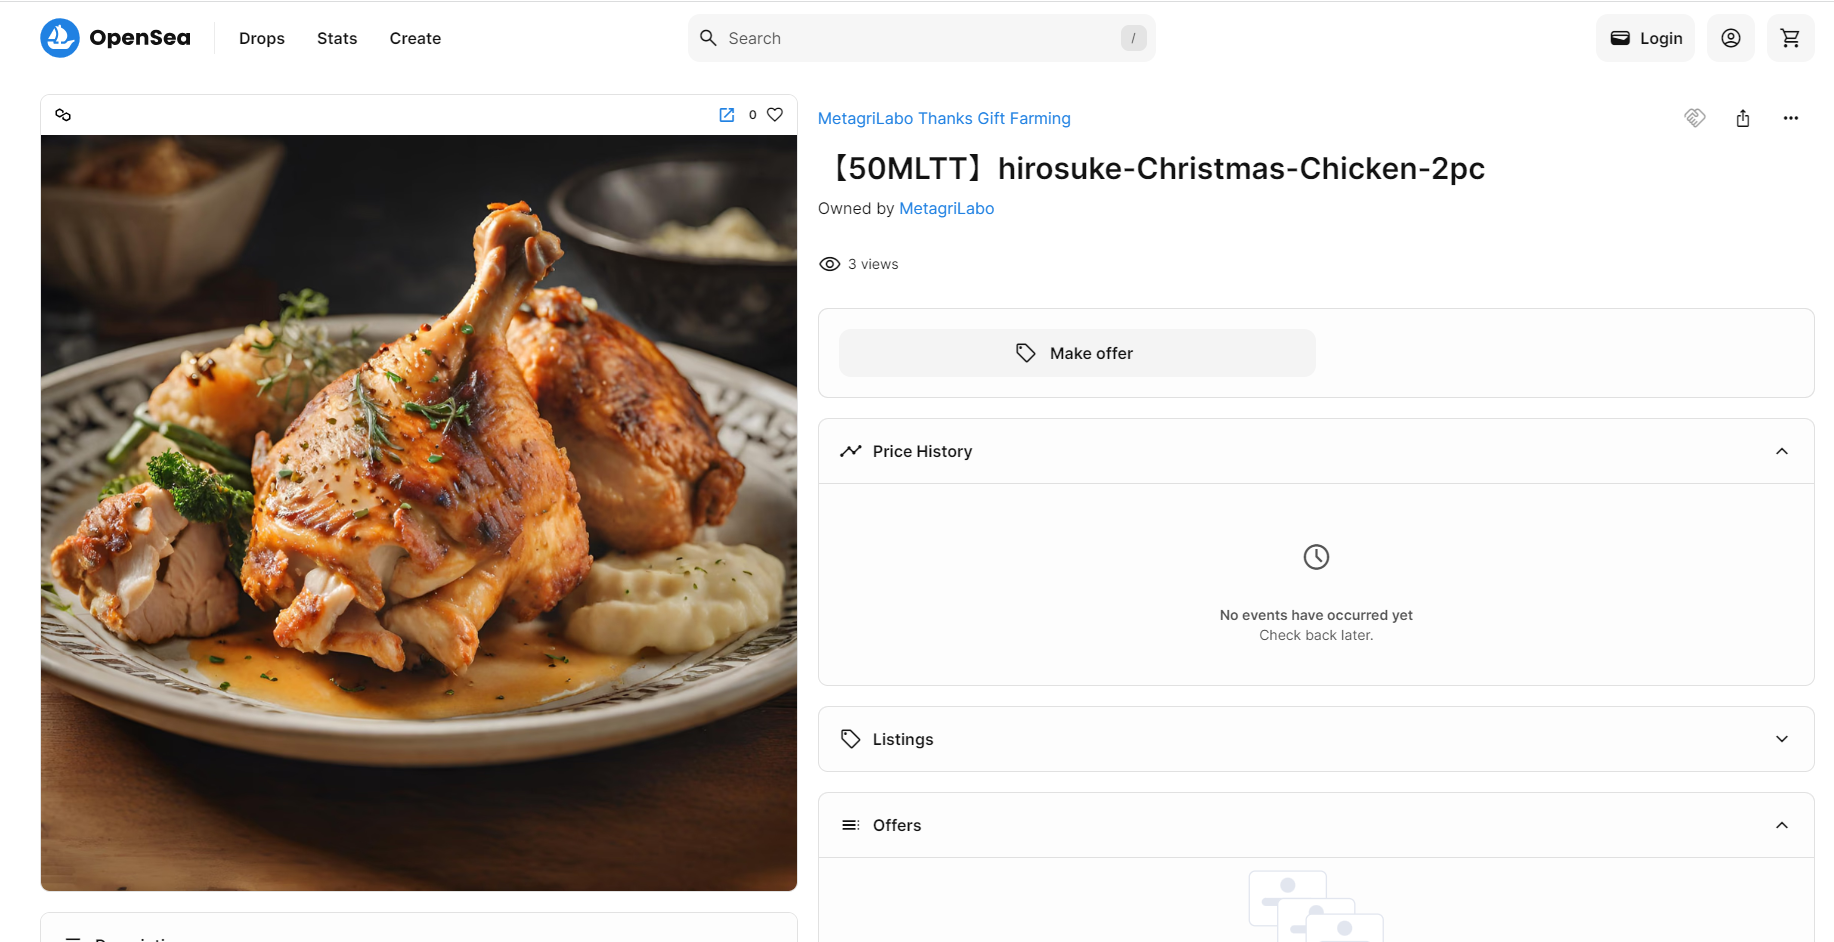
Task: Open image in new tab icon
Action: [727, 115]
